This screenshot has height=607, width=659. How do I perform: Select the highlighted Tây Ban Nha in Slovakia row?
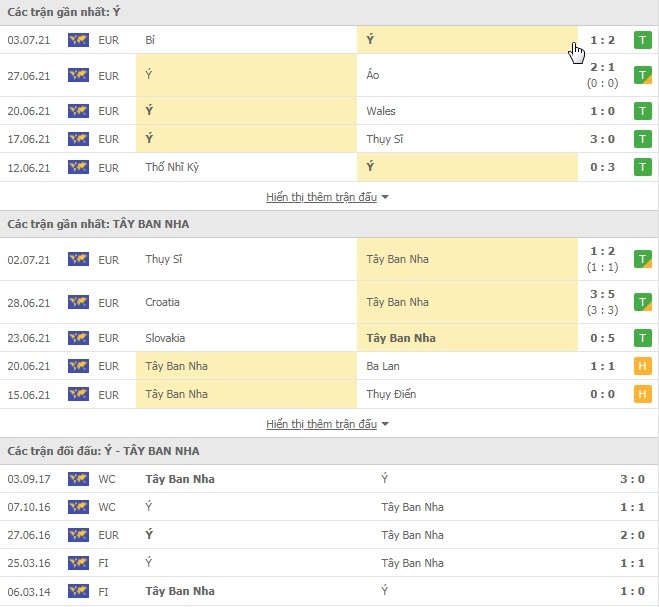pyautogui.click(x=401, y=338)
